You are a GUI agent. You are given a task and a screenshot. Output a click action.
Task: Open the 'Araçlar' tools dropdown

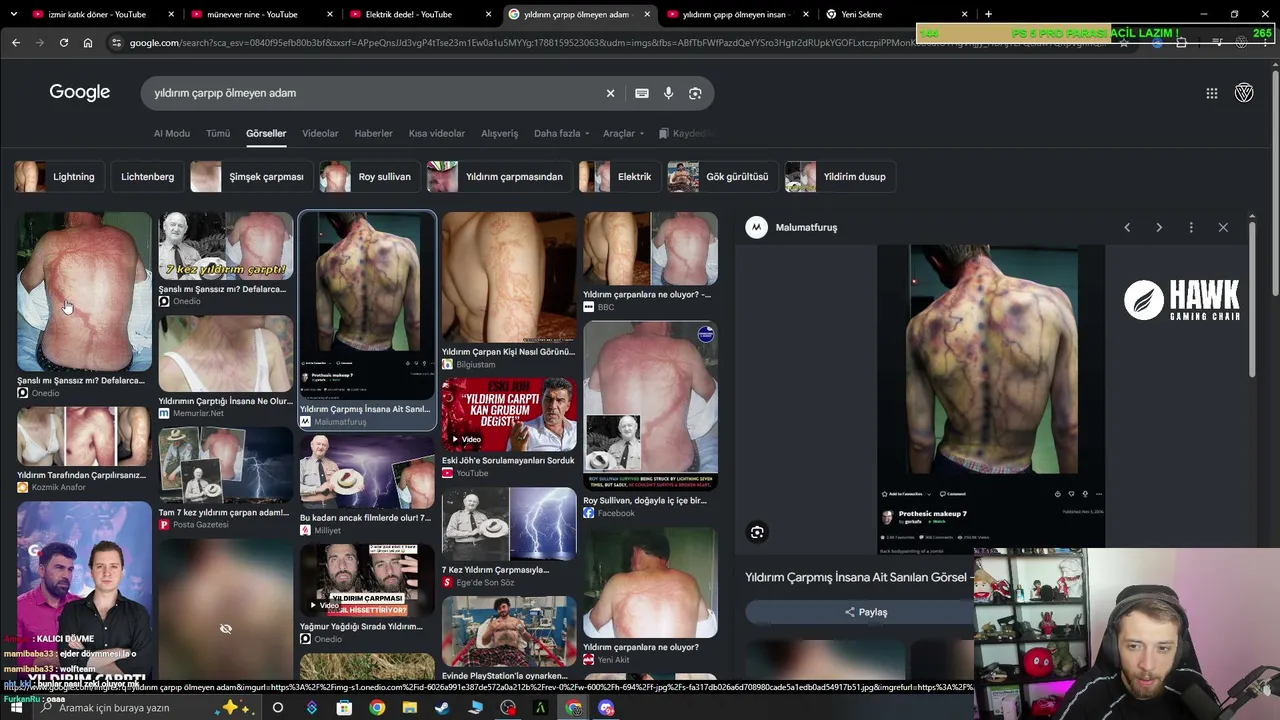click(x=623, y=133)
